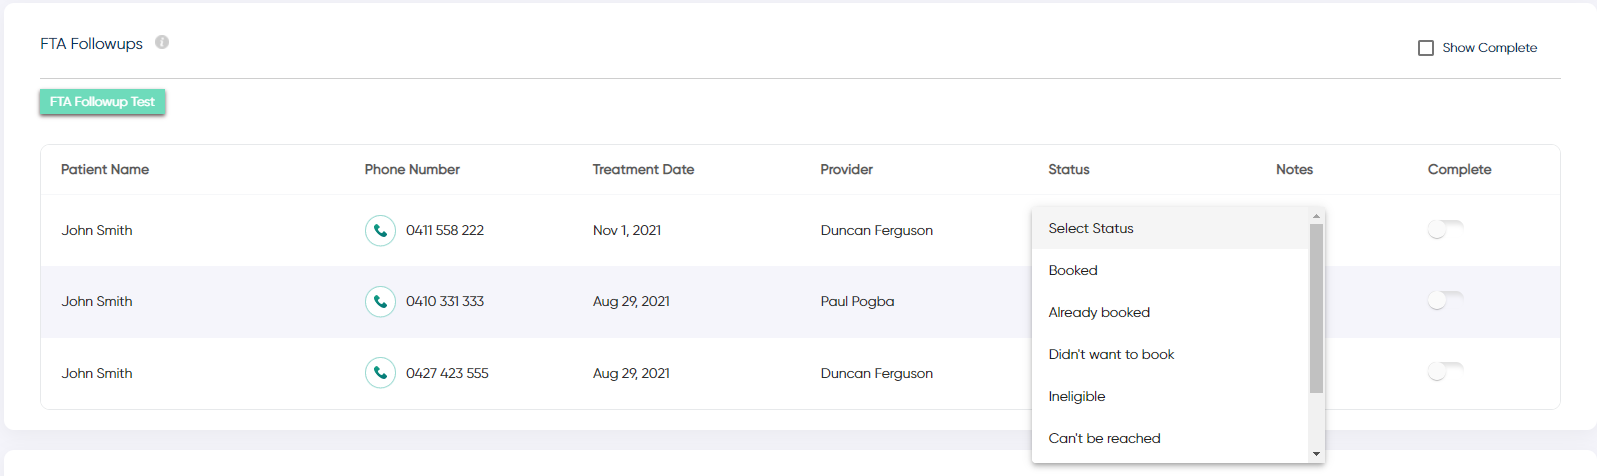Click the status dropdown scrollbar thumb
This screenshot has height=476, width=1597.
1316,308
